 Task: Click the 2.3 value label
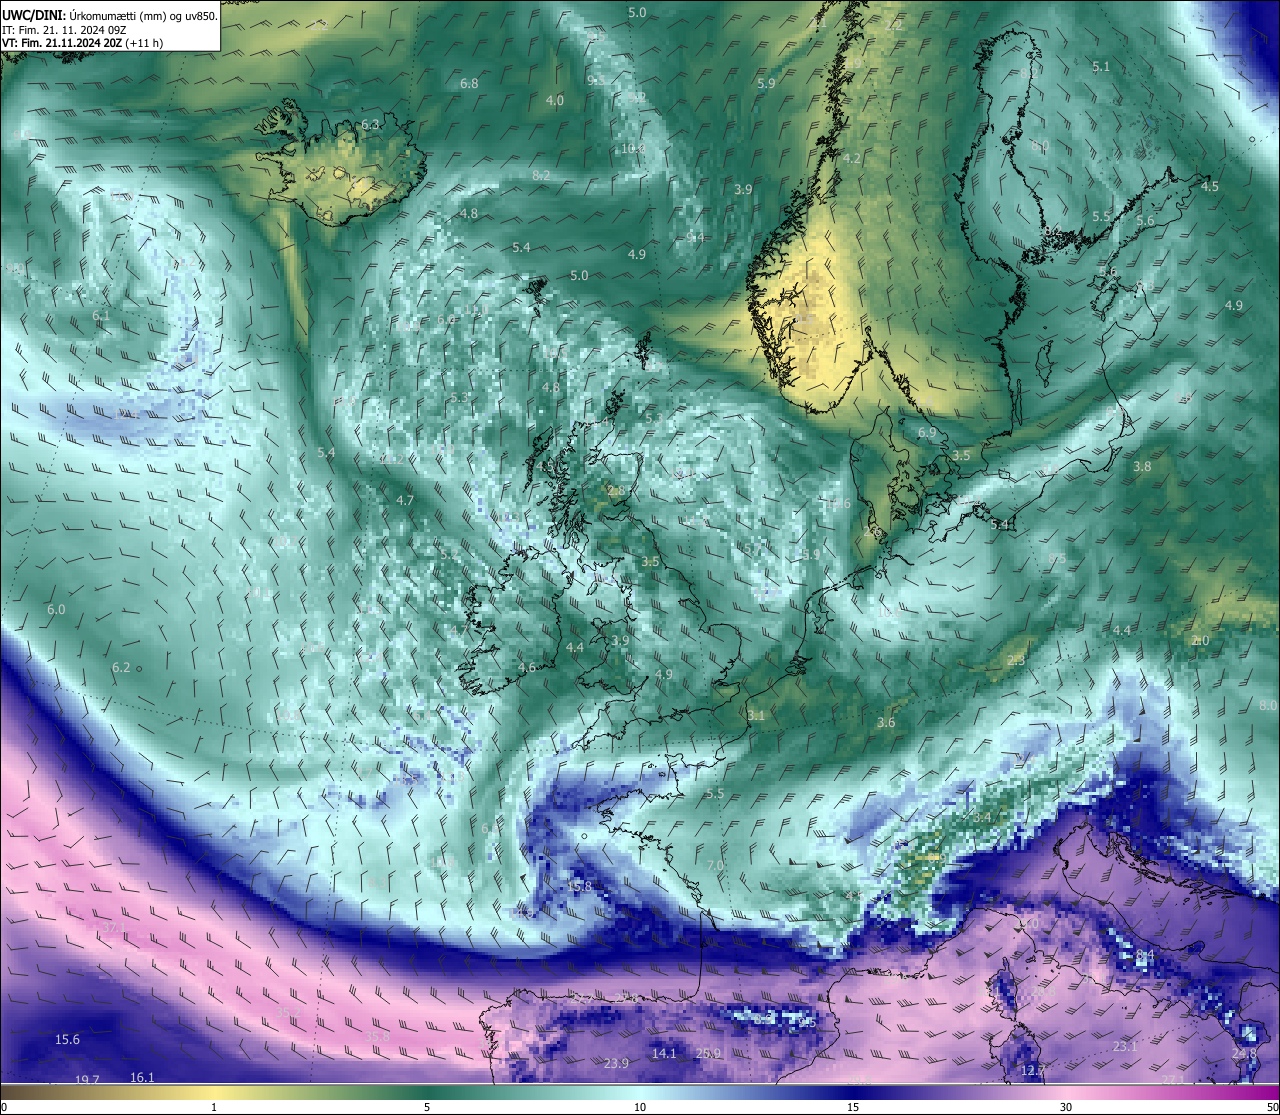1016,660
